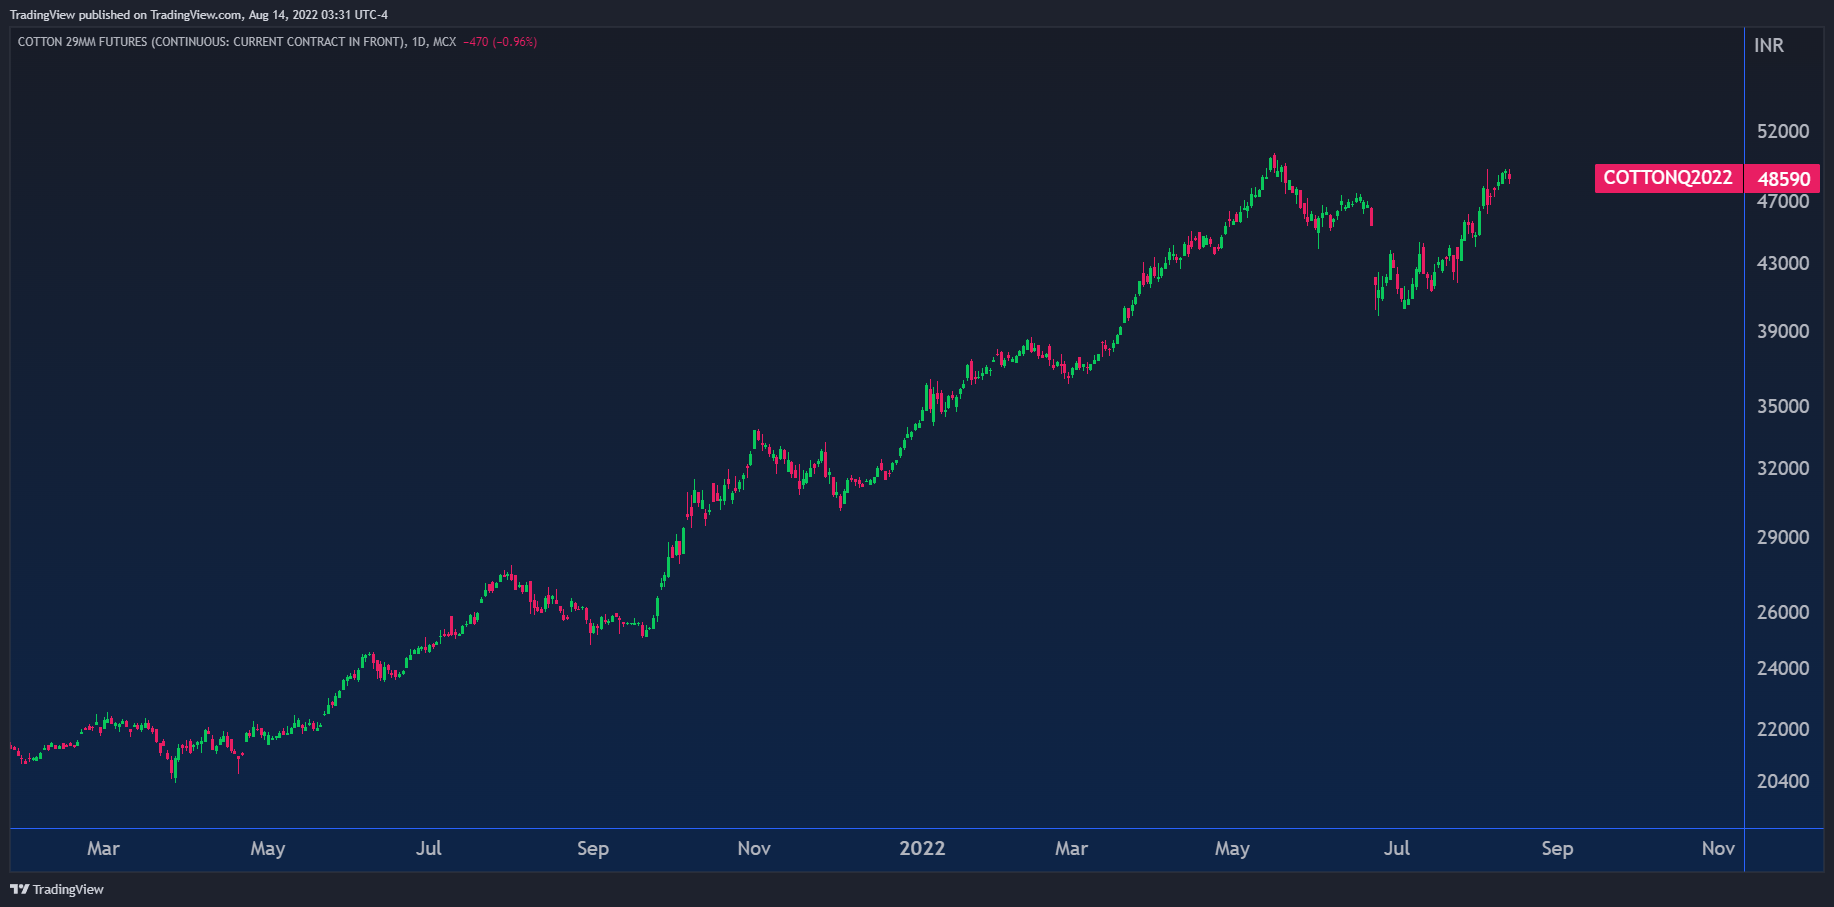Click the 47000 price axis label

[1783, 202]
